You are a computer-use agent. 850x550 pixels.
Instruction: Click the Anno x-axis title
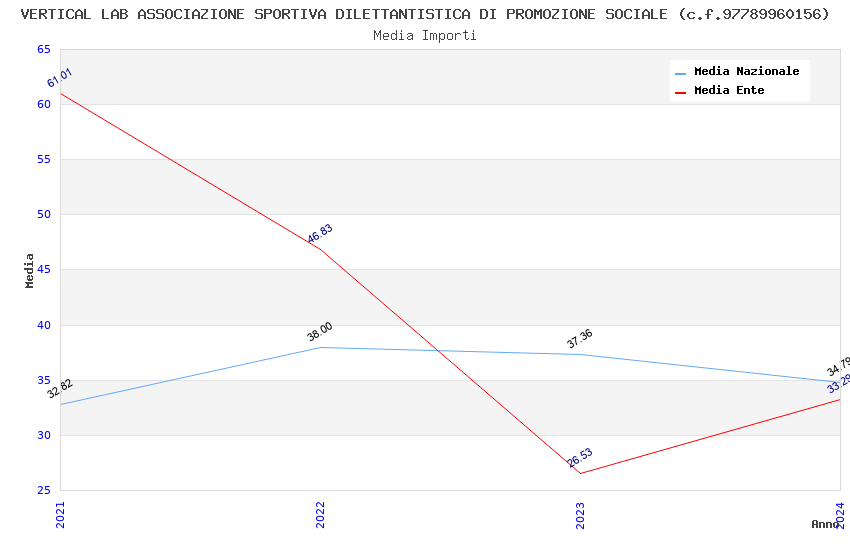tap(825, 524)
